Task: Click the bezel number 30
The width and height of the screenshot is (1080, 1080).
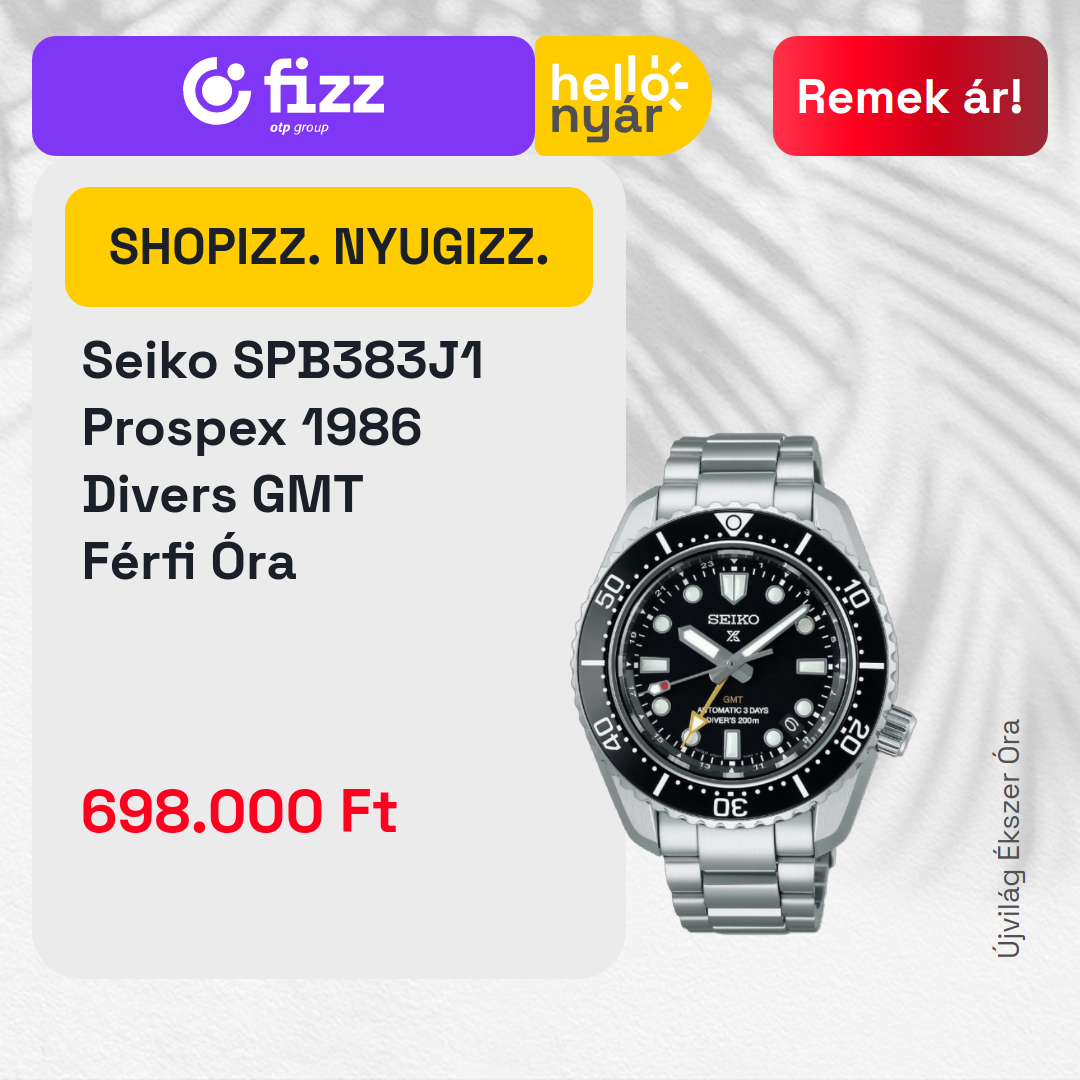Action: (x=731, y=806)
